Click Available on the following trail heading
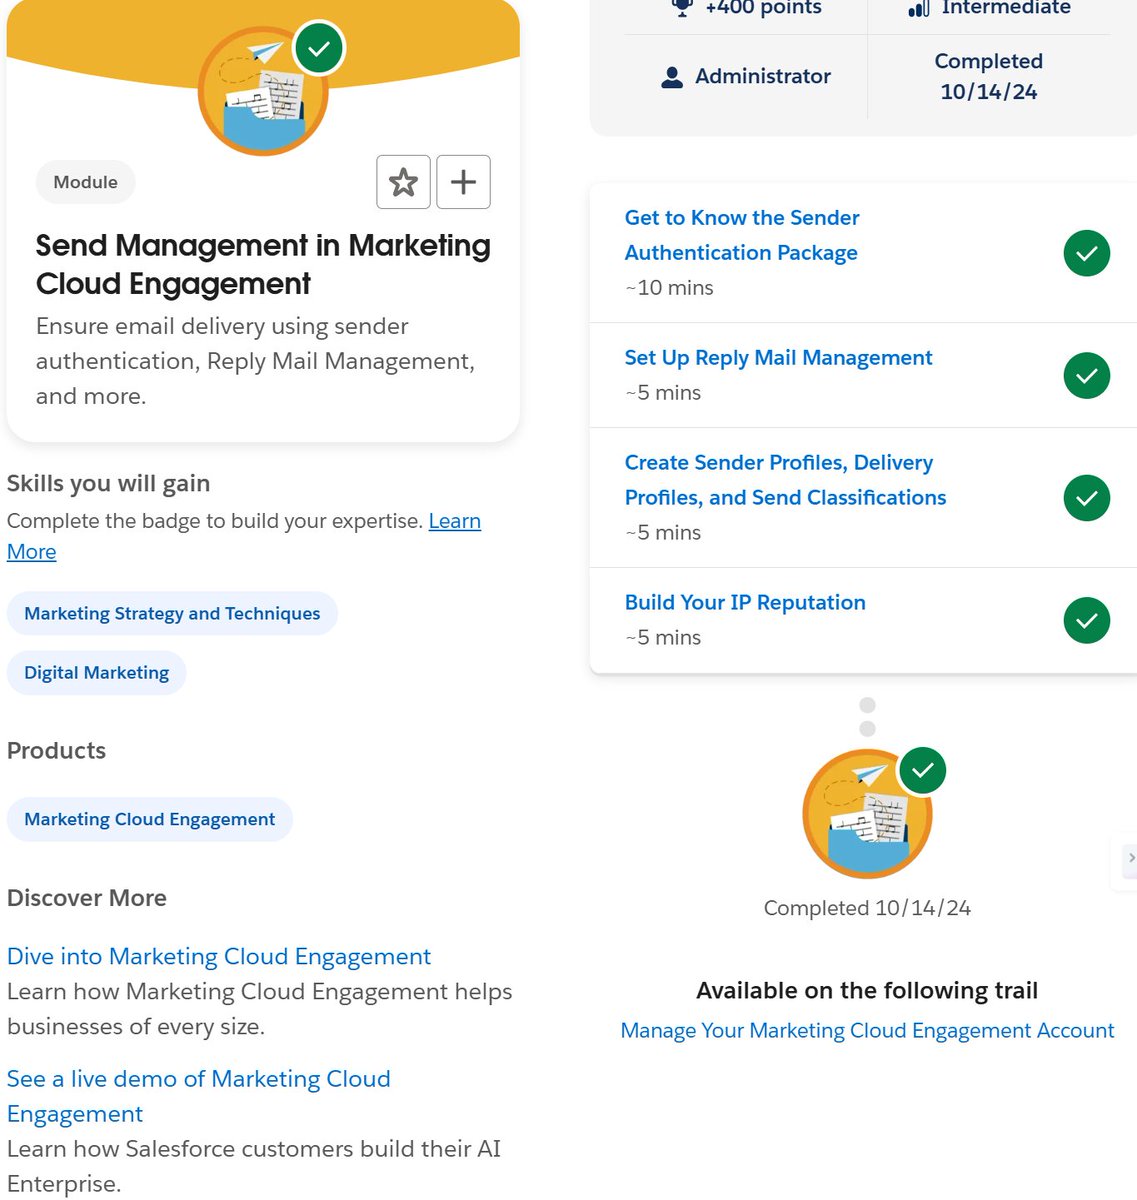 [867, 991]
